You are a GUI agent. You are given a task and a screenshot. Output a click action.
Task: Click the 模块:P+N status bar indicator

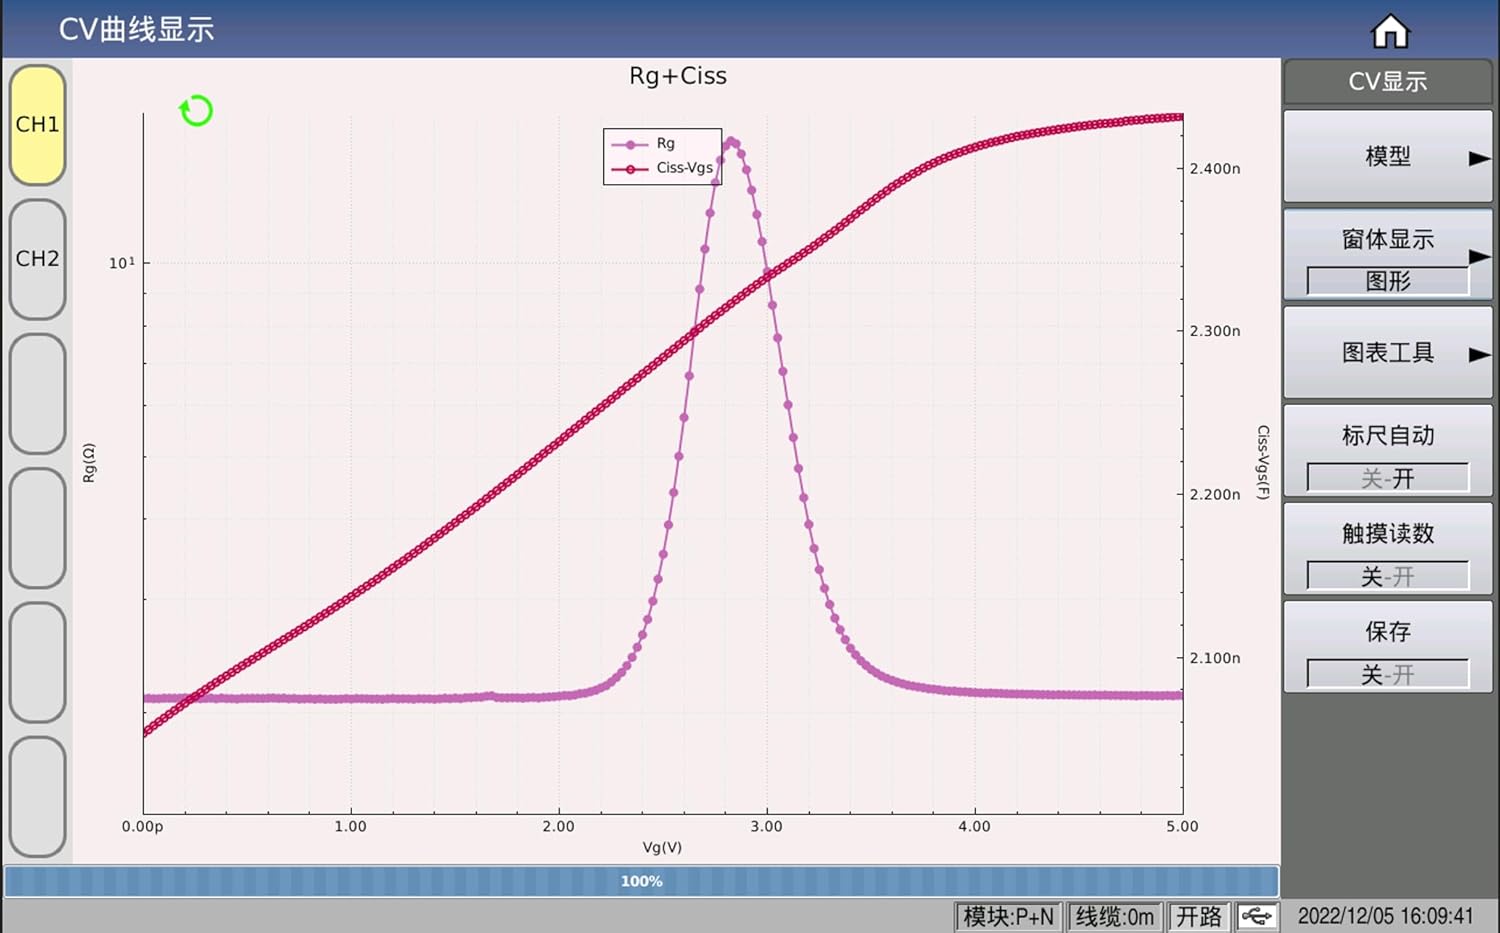1007,915
